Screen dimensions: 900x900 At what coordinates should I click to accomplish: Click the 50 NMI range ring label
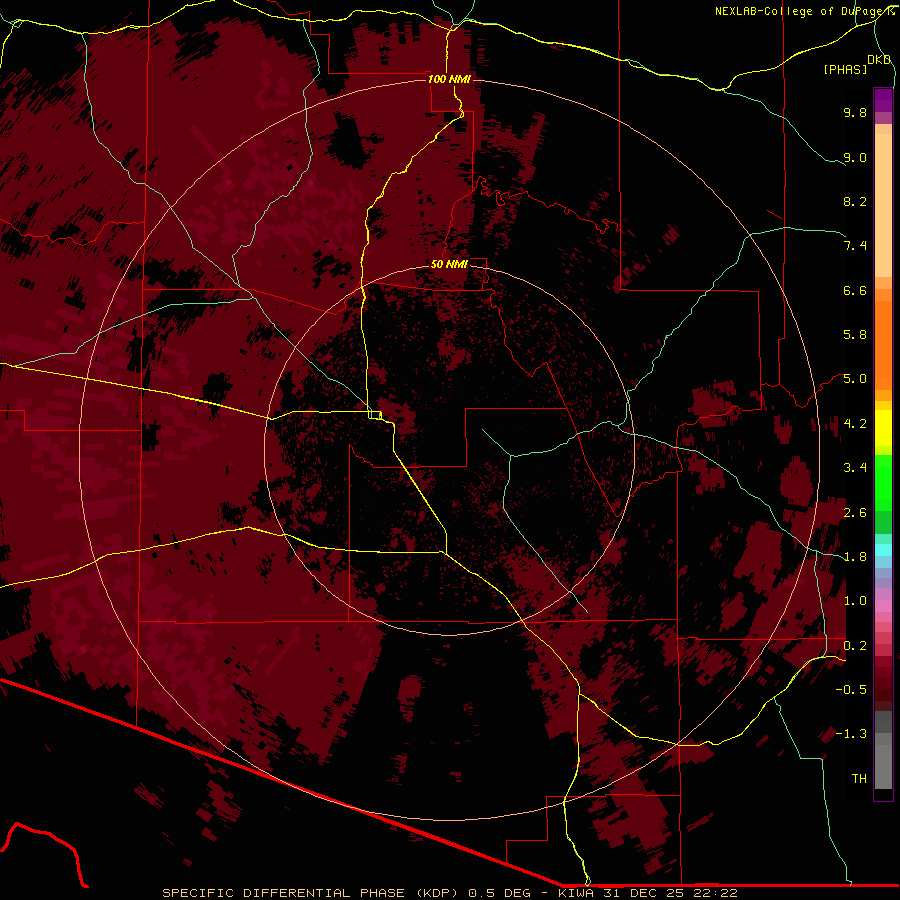[x=449, y=264]
